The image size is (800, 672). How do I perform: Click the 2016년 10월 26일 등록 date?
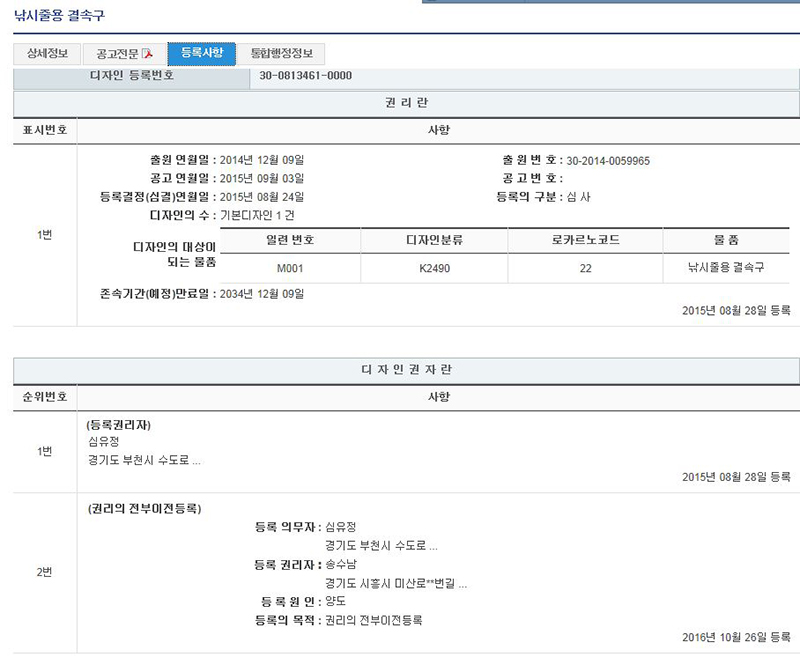coord(735,637)
